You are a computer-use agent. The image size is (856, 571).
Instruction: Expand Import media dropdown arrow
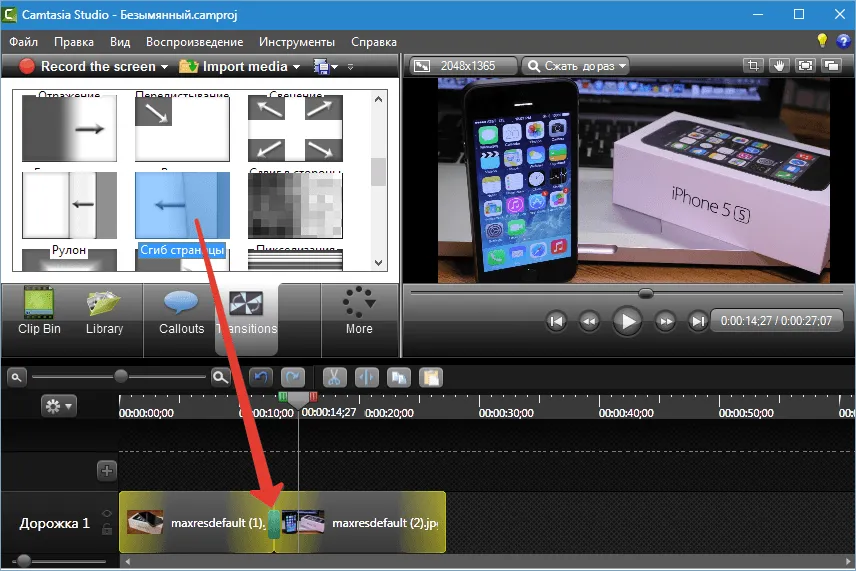pos(296,67)
